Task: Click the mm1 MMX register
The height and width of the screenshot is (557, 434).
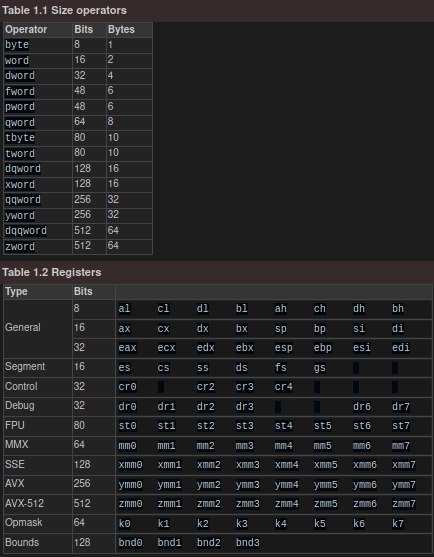Action: coord(167,445)
